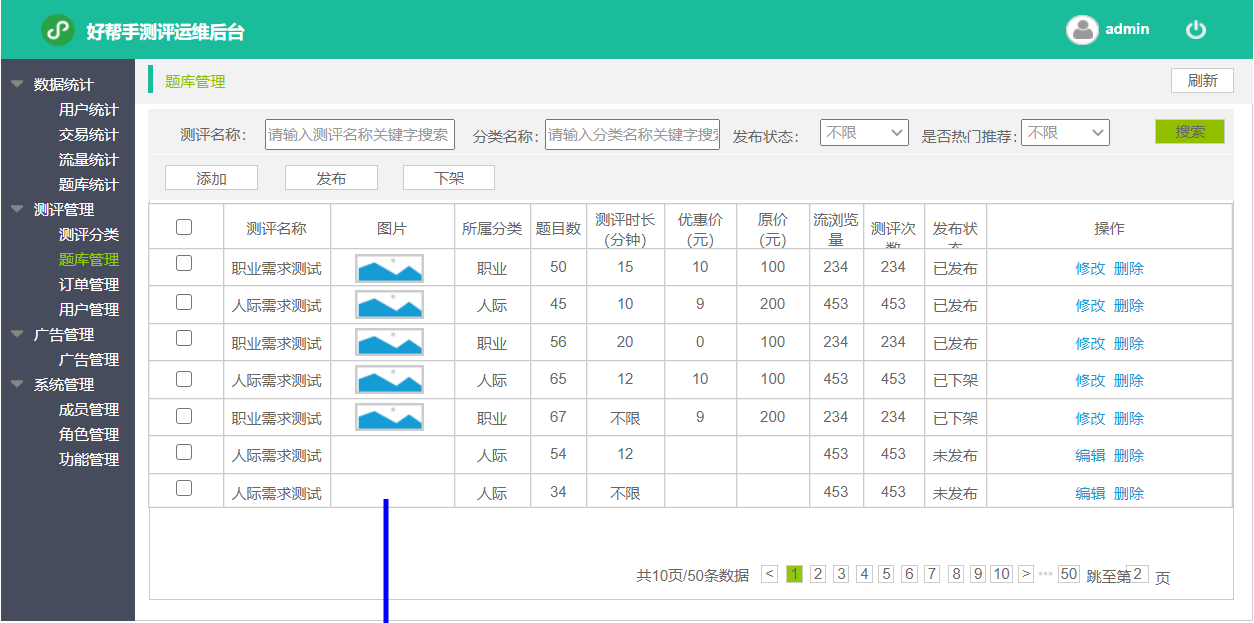Click 修改 in the 50-question row
This screenshot has width=1254, height=623.
(1090, 268)
